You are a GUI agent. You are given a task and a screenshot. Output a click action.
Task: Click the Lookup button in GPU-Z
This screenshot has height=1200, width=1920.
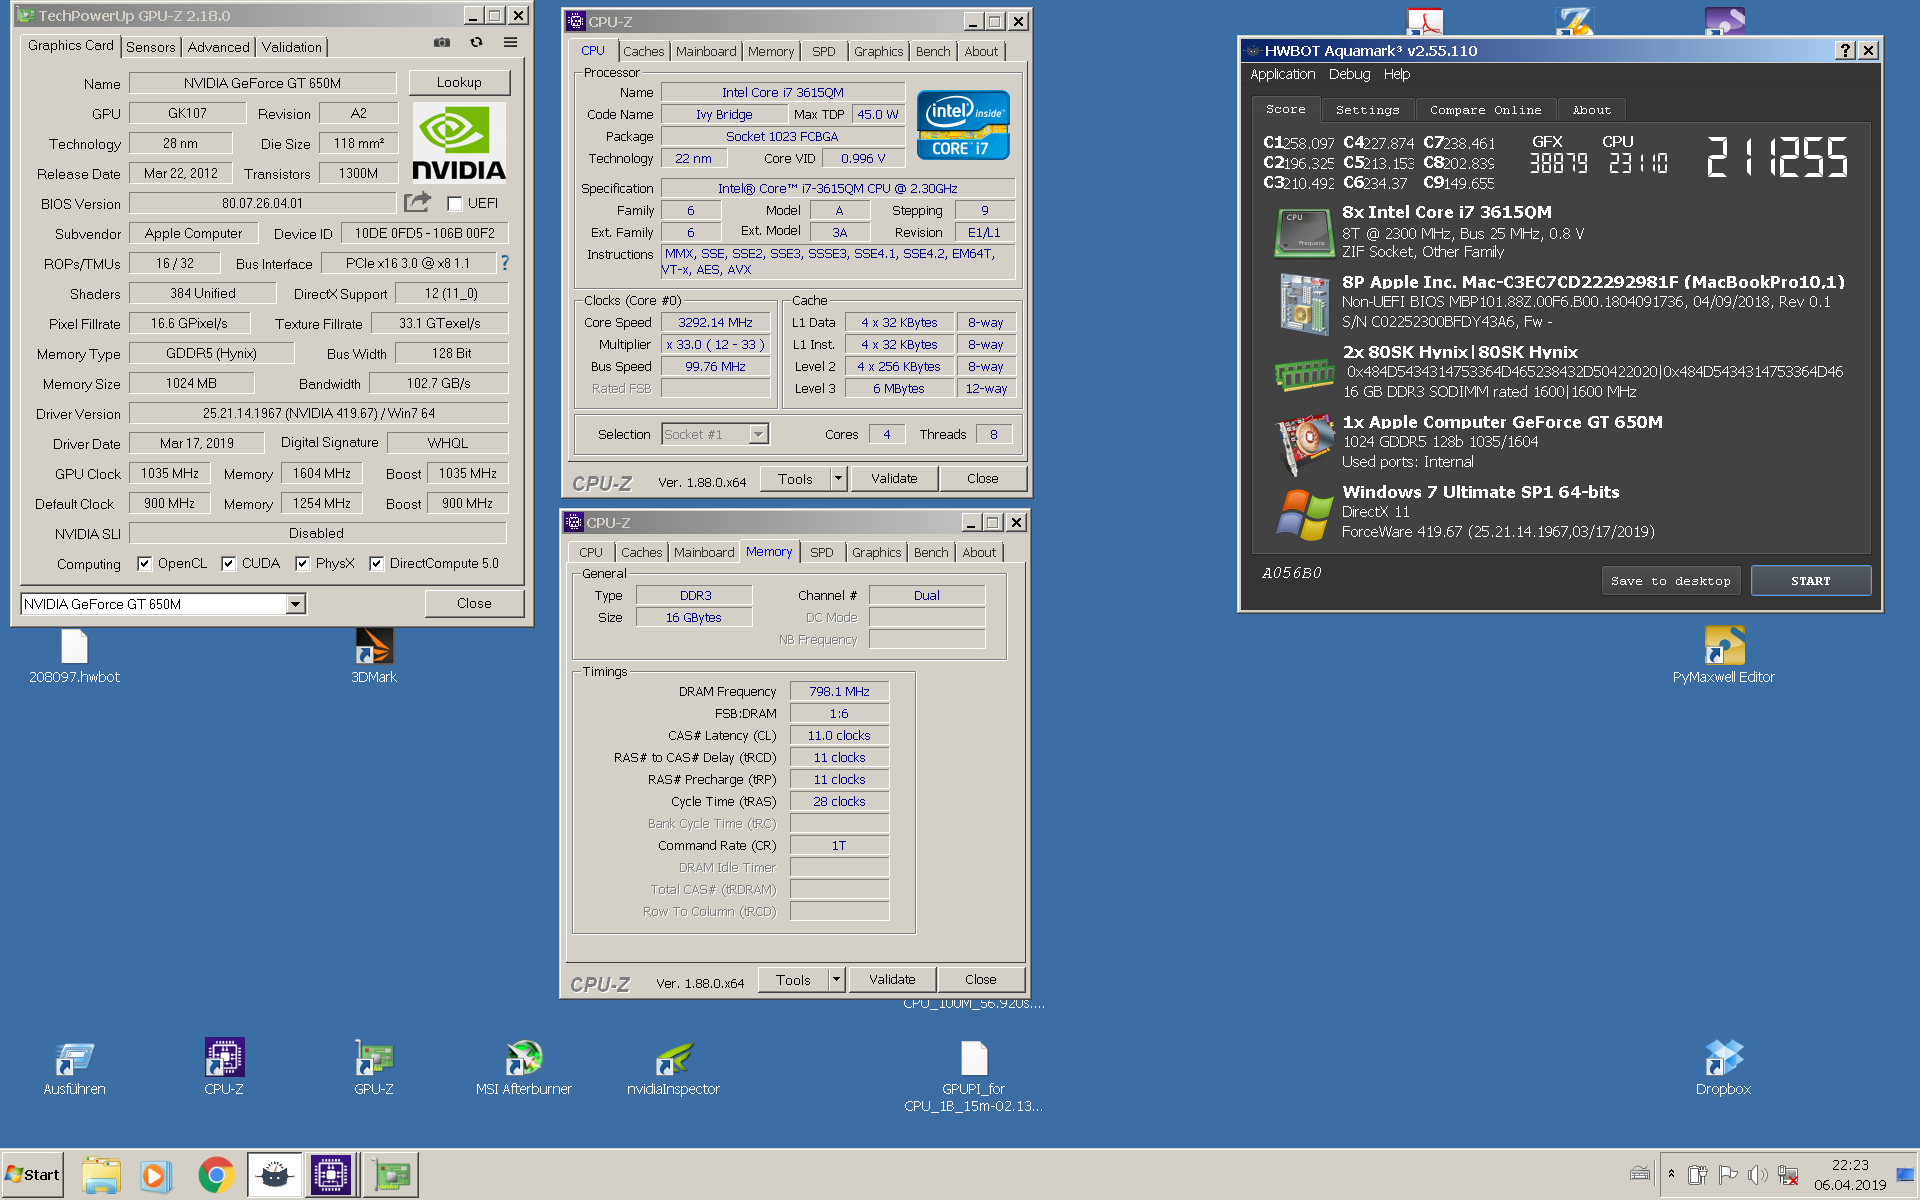point(459,83)
